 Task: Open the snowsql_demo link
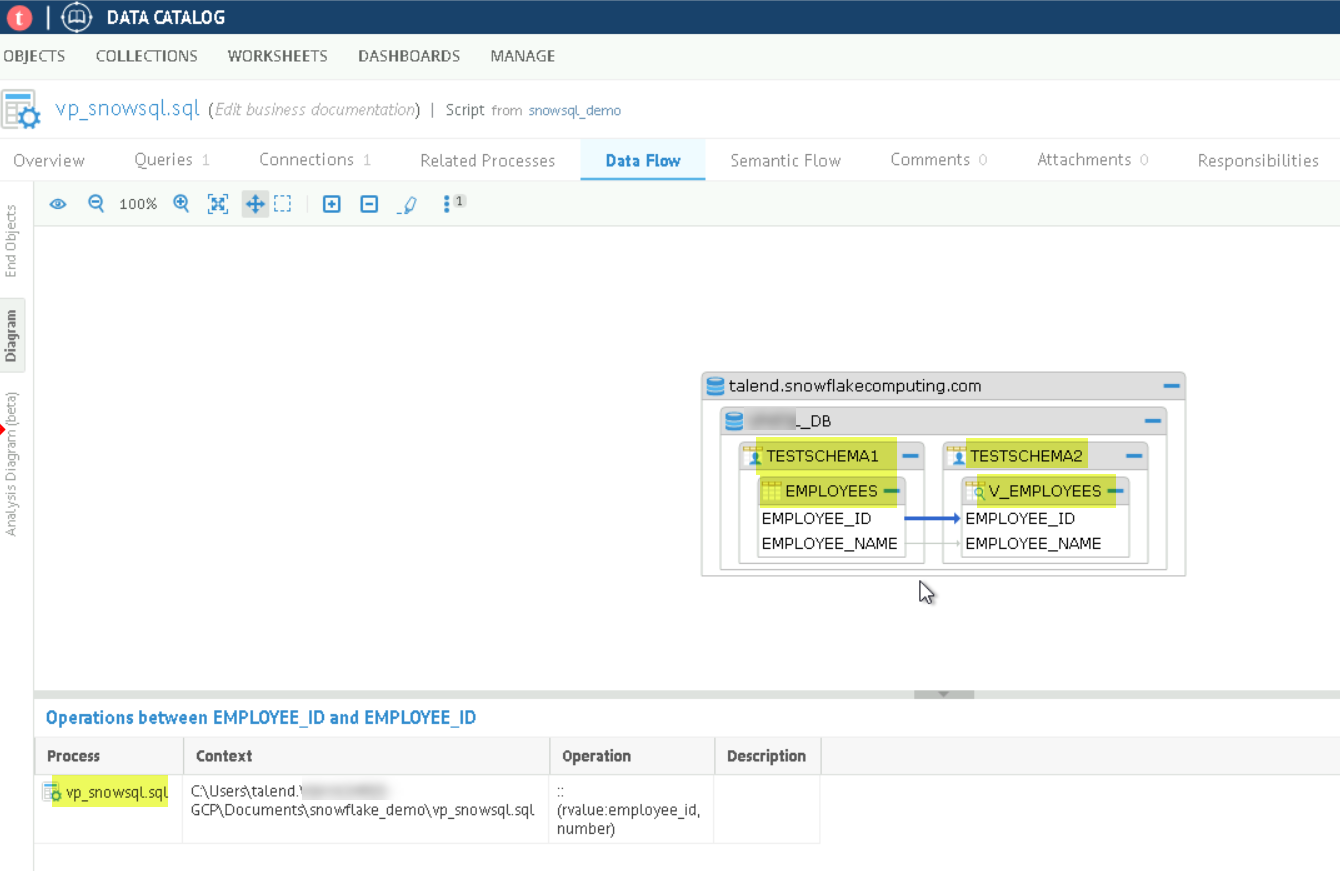(x=574, y=111)
